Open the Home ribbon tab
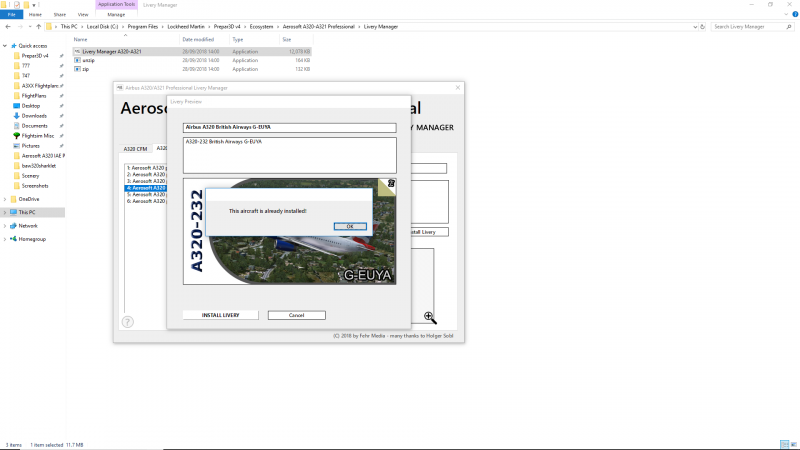 pyautogui.click(x=35, y=14)
